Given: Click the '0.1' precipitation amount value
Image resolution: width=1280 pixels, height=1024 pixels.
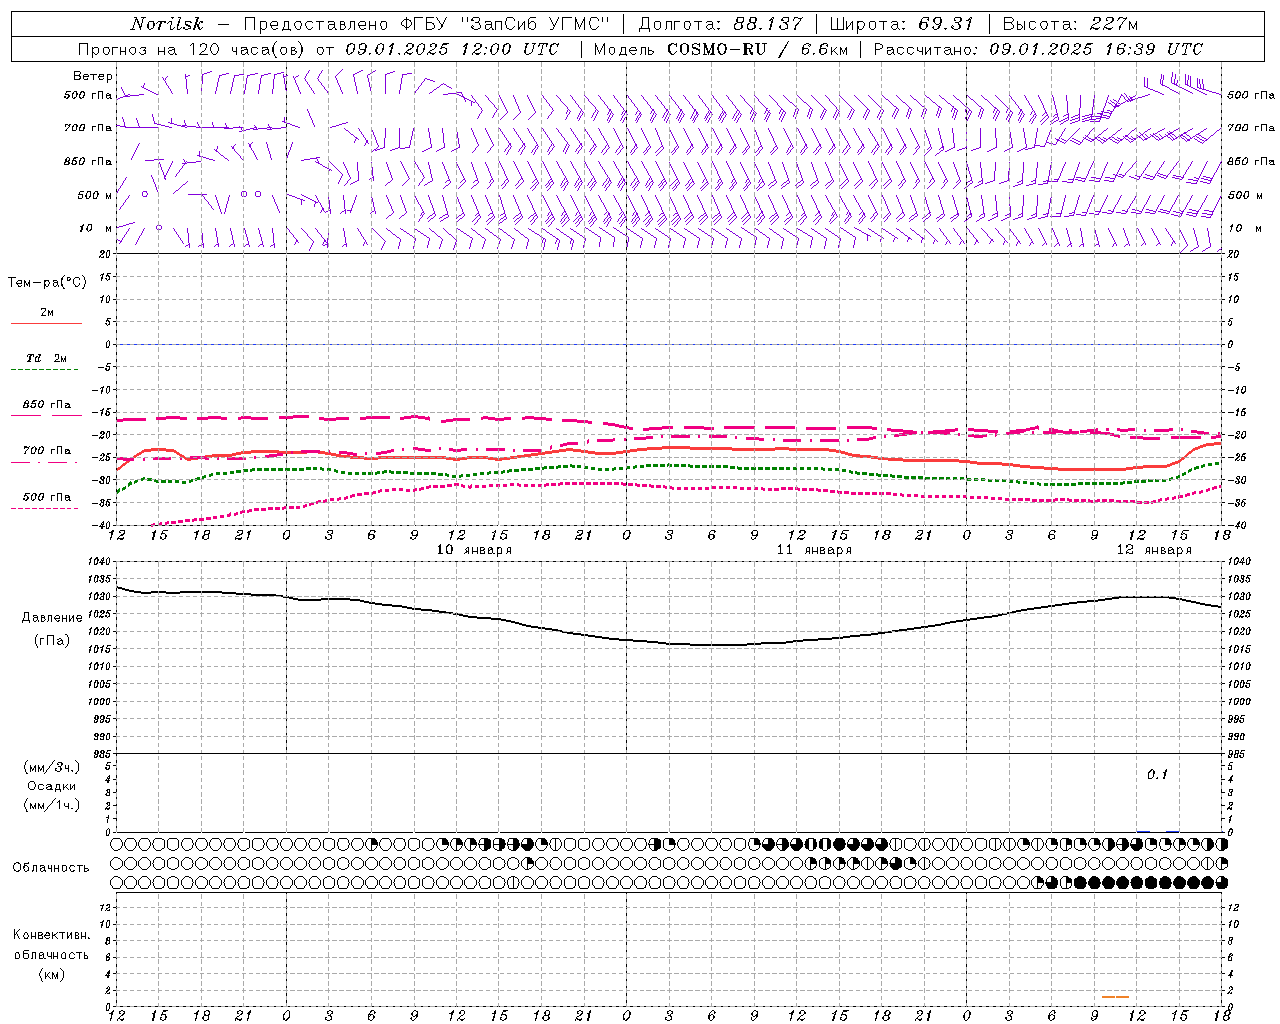Looking at the screenshot, I should point(1157,774).
